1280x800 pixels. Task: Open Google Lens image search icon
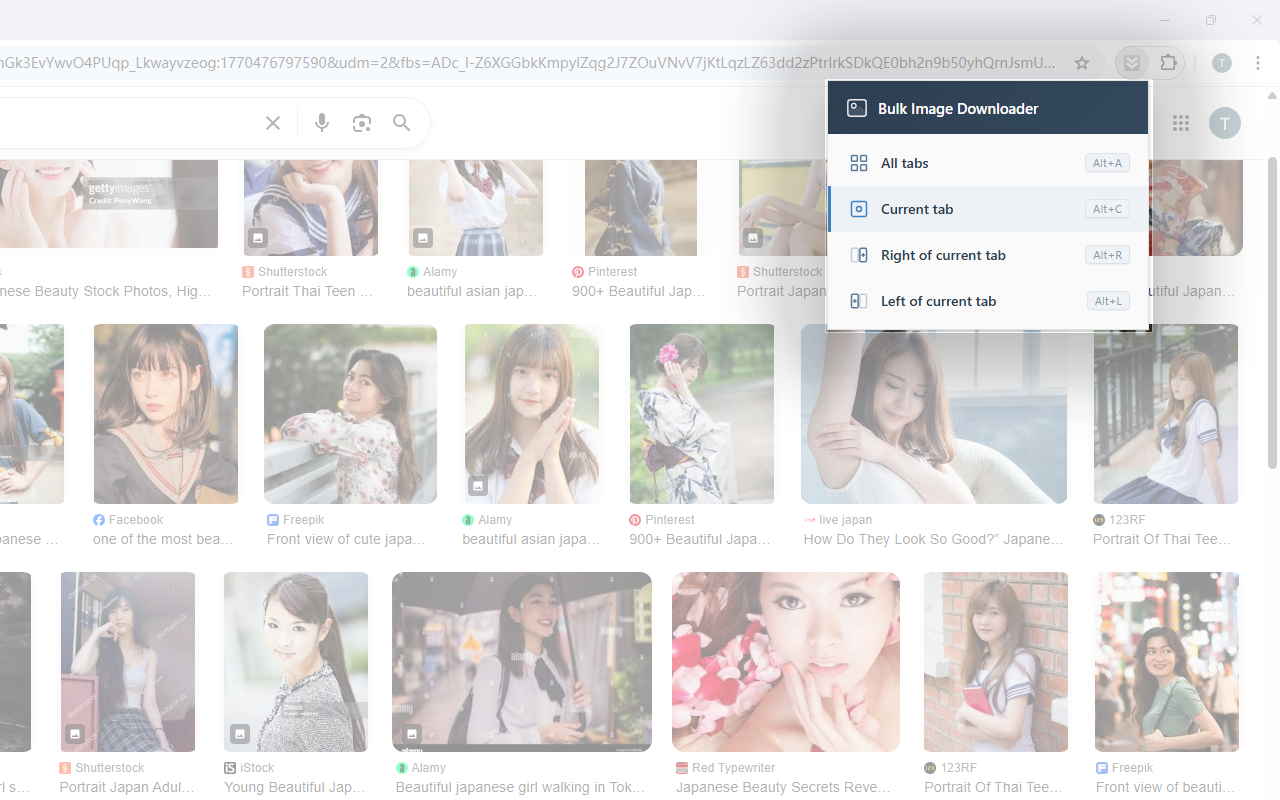pos(362,123)
